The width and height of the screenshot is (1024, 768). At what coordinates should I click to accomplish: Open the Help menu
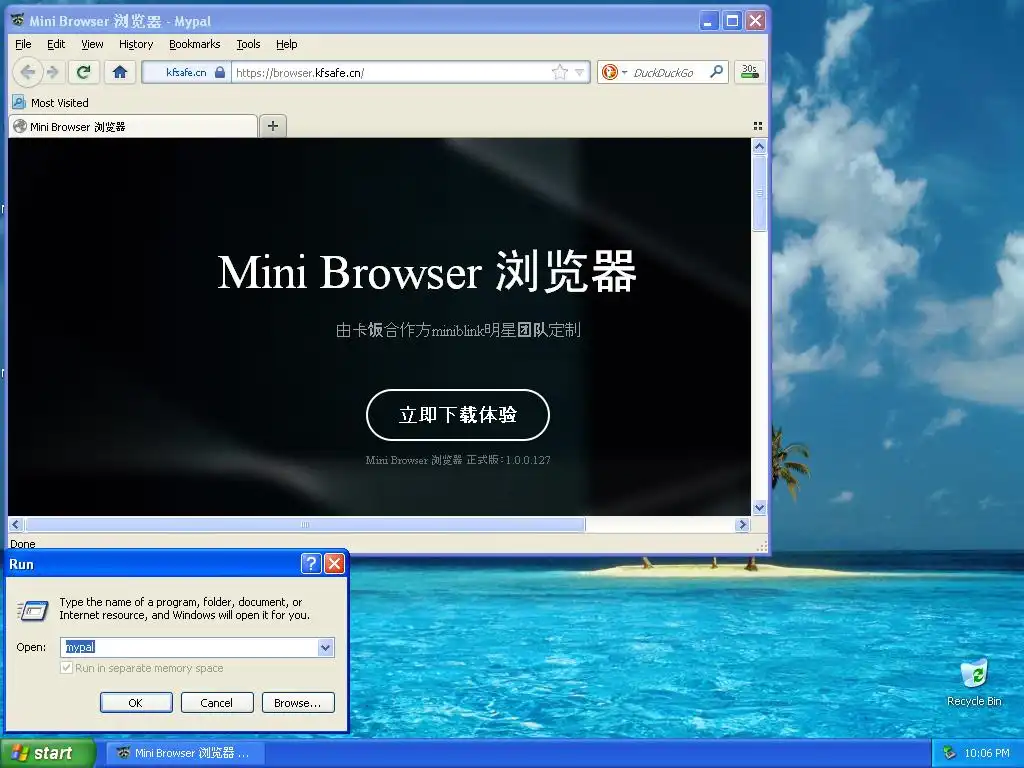[286, 44]
